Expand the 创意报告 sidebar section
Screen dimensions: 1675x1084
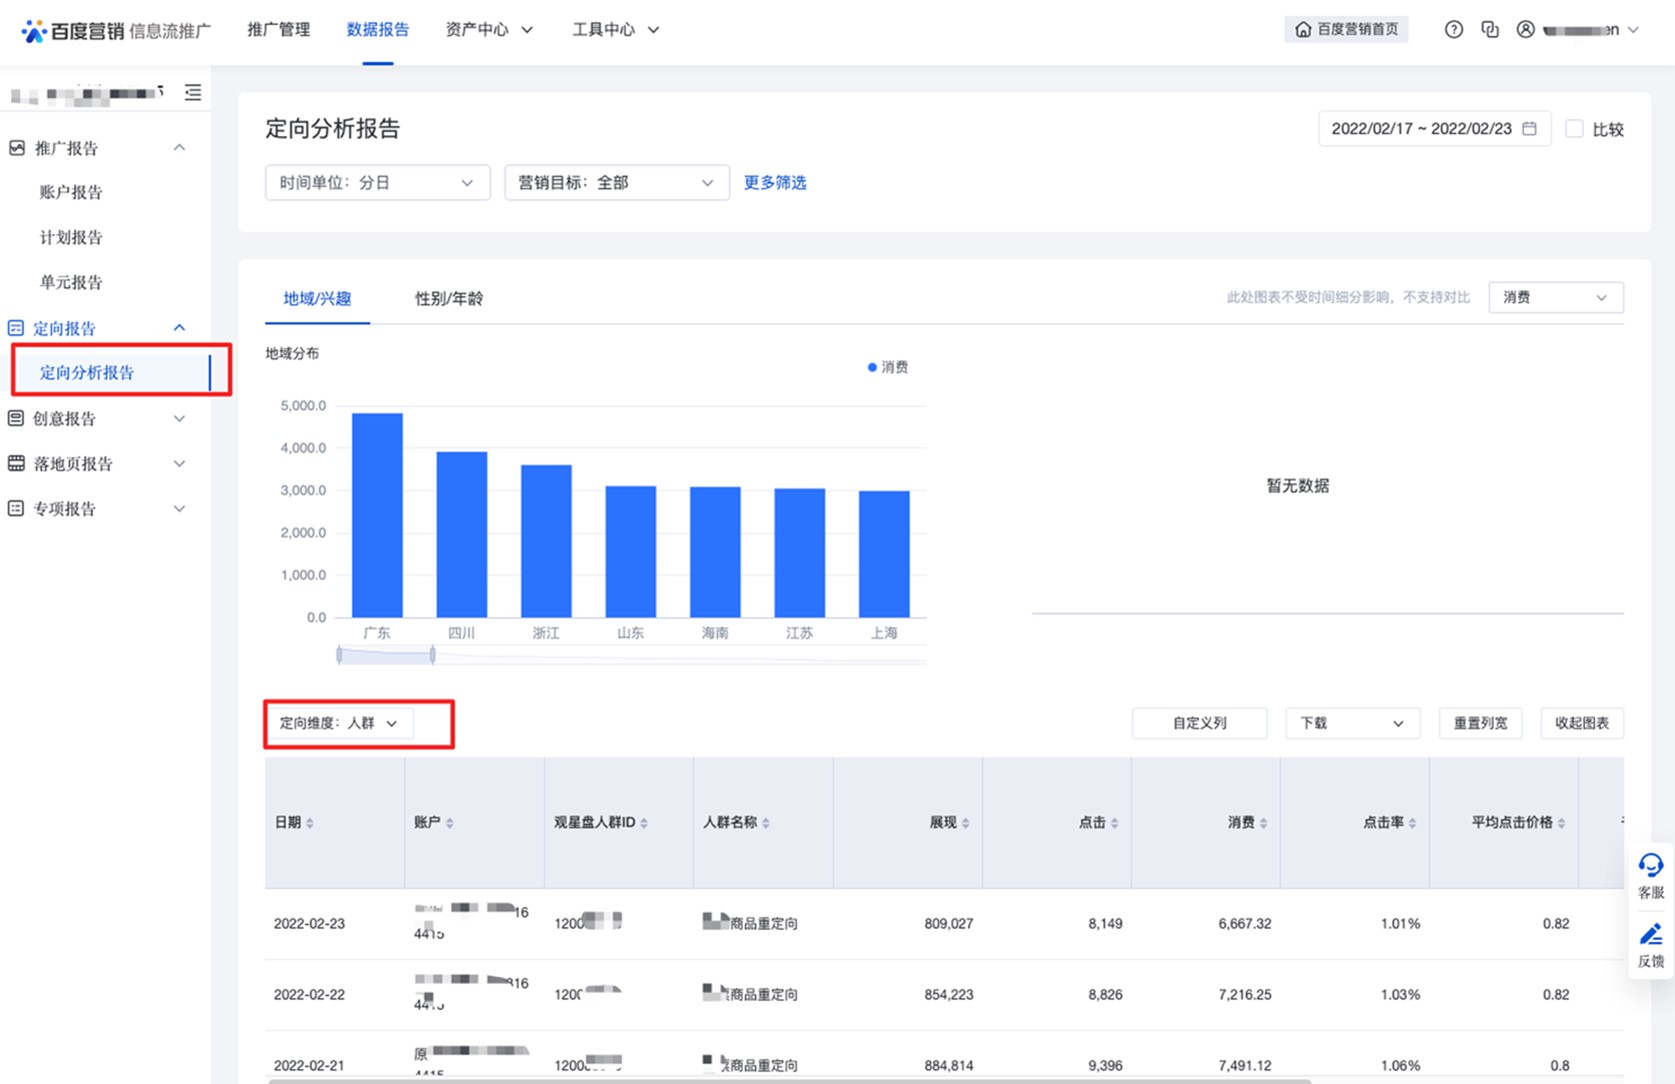click(97, 419)
